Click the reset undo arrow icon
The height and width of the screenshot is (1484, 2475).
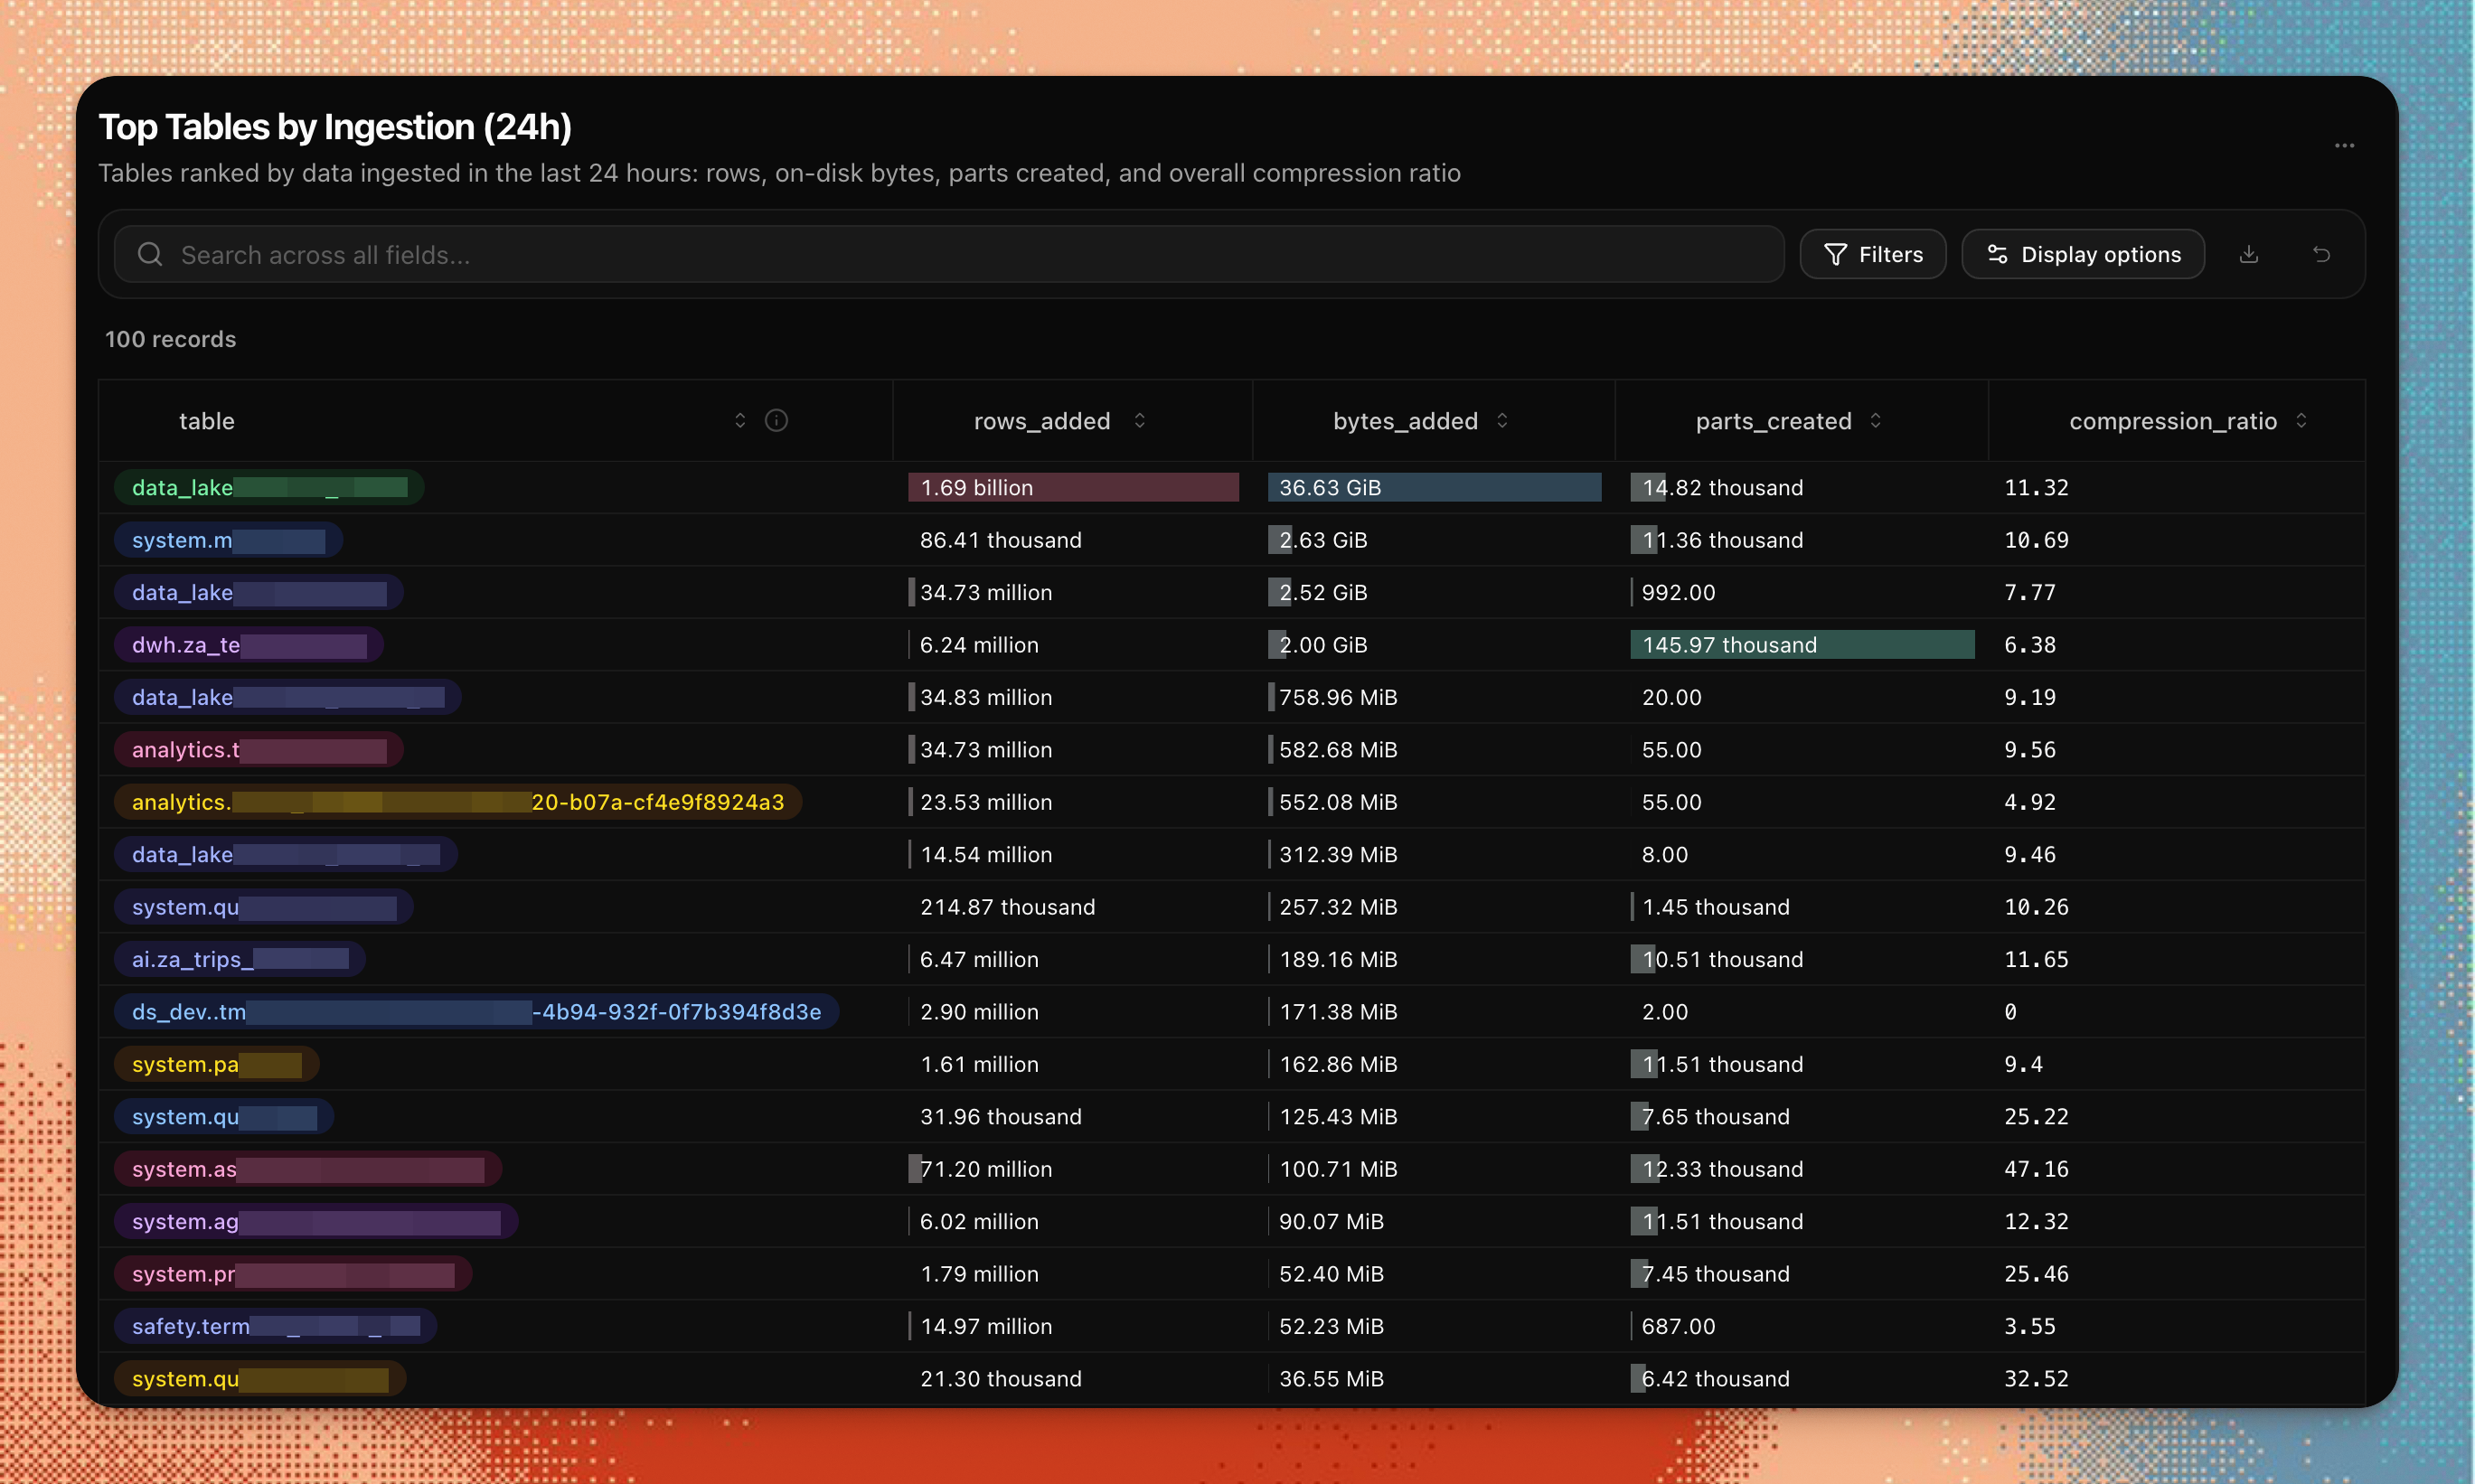click(2322, 254)
